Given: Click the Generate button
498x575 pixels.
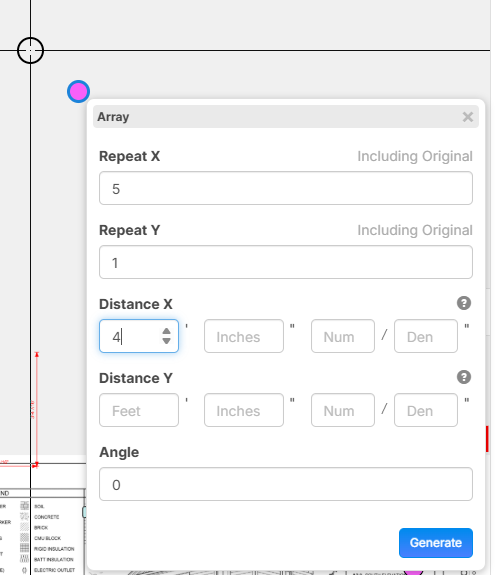Looking at the screenshot, I should click(x=436, y=543).
